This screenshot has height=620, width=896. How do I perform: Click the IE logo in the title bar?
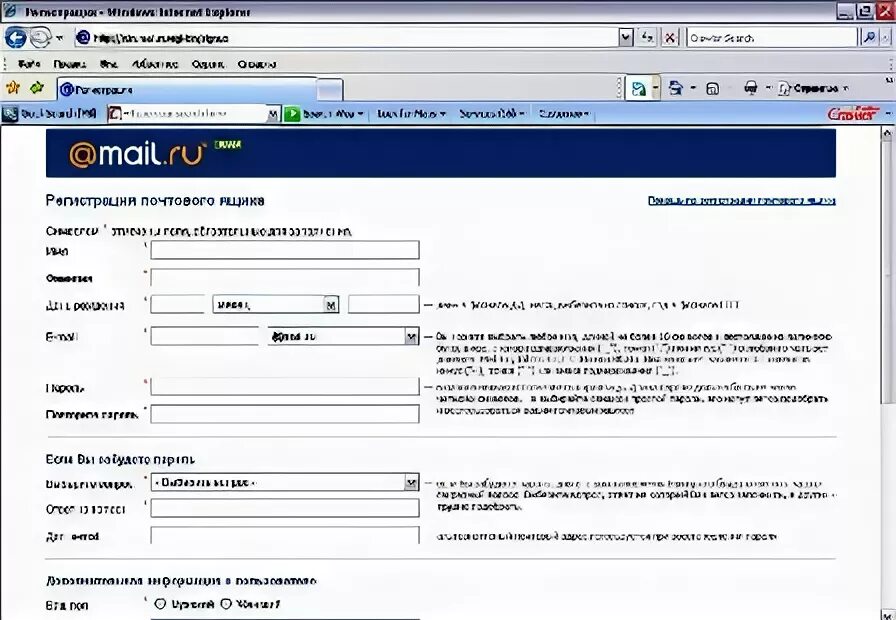click(11, 11)
